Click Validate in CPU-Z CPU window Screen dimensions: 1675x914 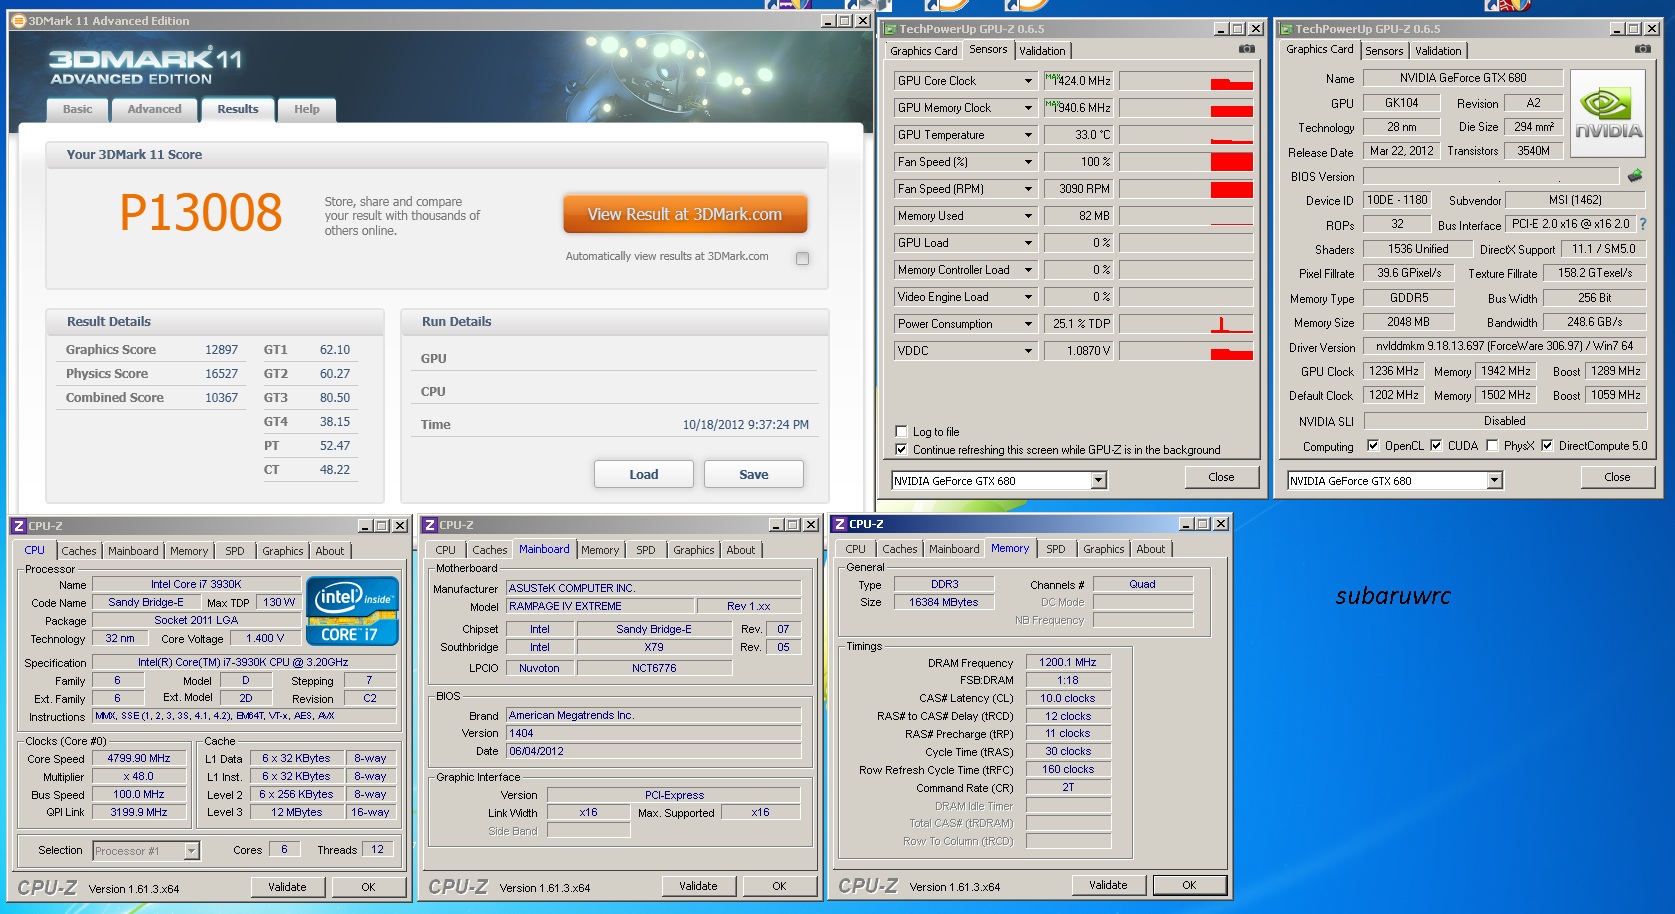click(287, 887)
